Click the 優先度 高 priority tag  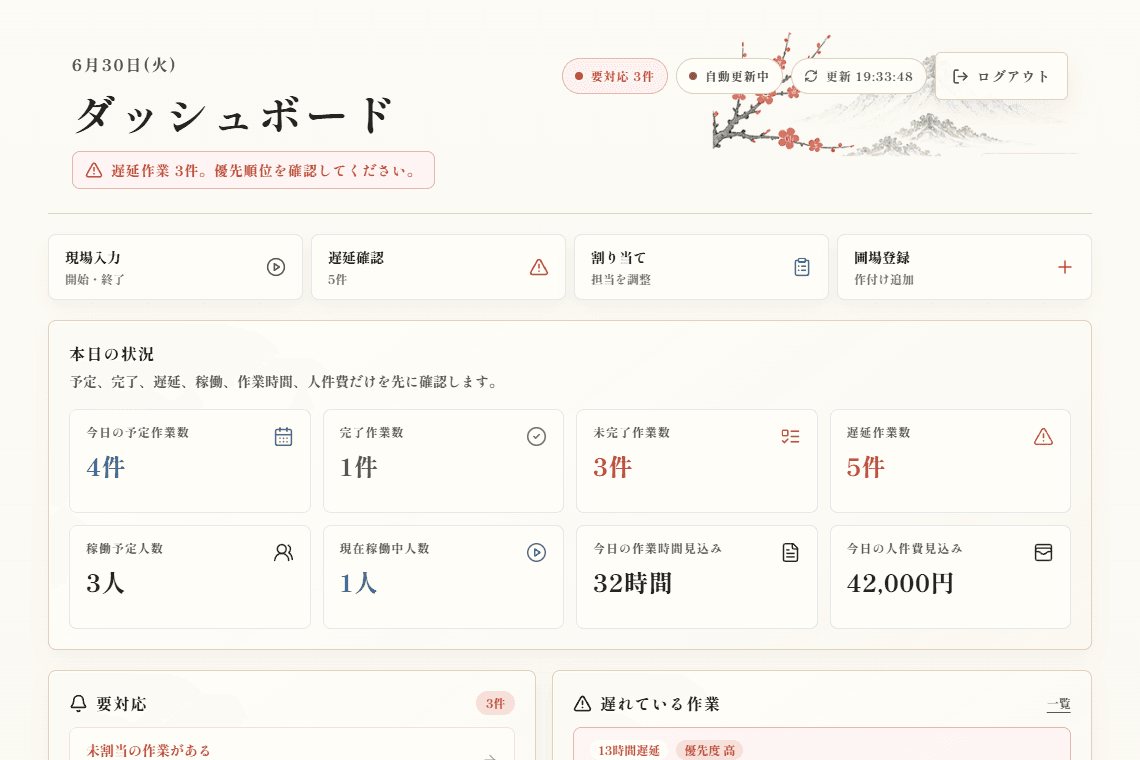click(710, 751)
